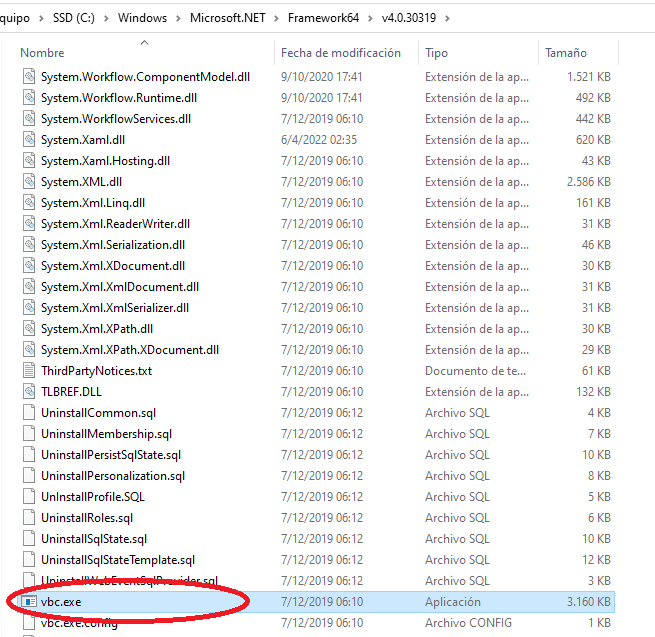Expand the chevron after Framework64 breadcrumb
The width and height of the screenshot is (655, 637).
click(x=370, y=18)
